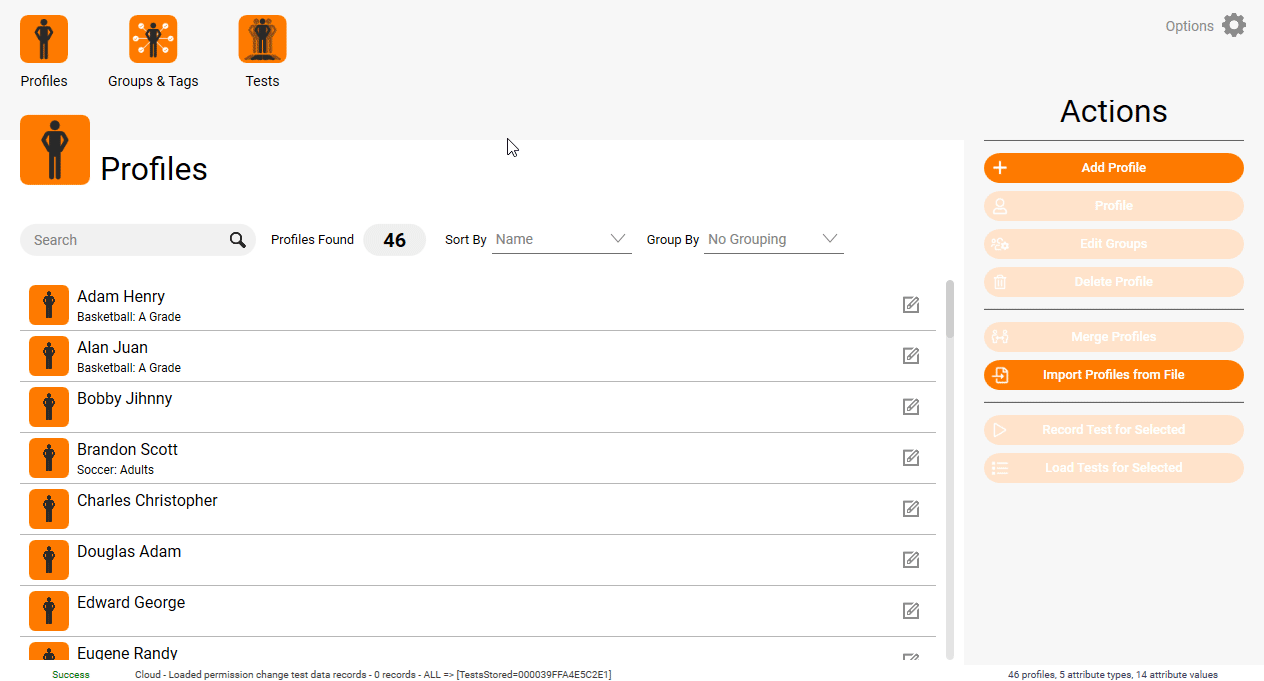Open the Sort By Name dropdown
This screenshot has height=681, width=1264.
(x=561, y=239)
